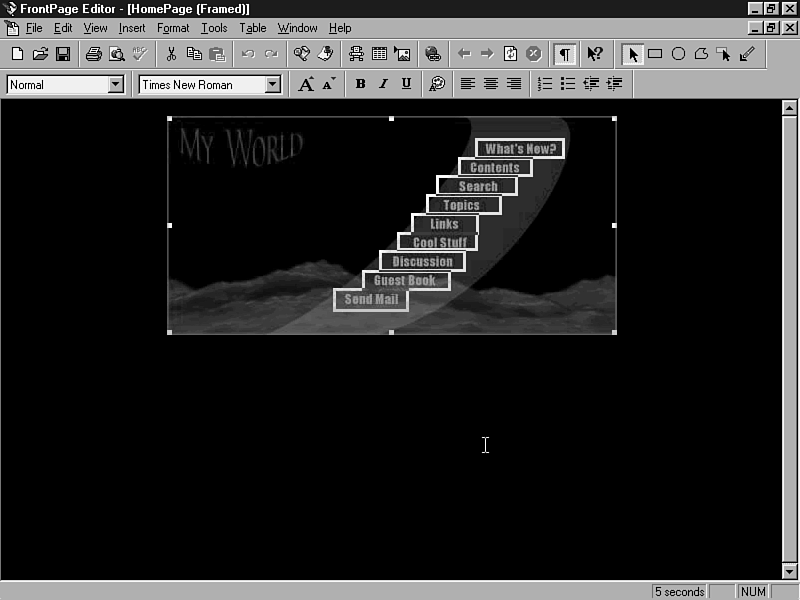Click the Save floppy disk icon

(x=62, y=54)
